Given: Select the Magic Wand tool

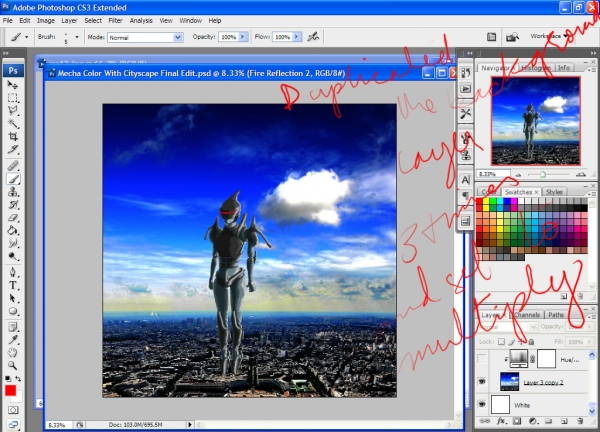Looking at the screenshot, I should [x=13, y=123].
